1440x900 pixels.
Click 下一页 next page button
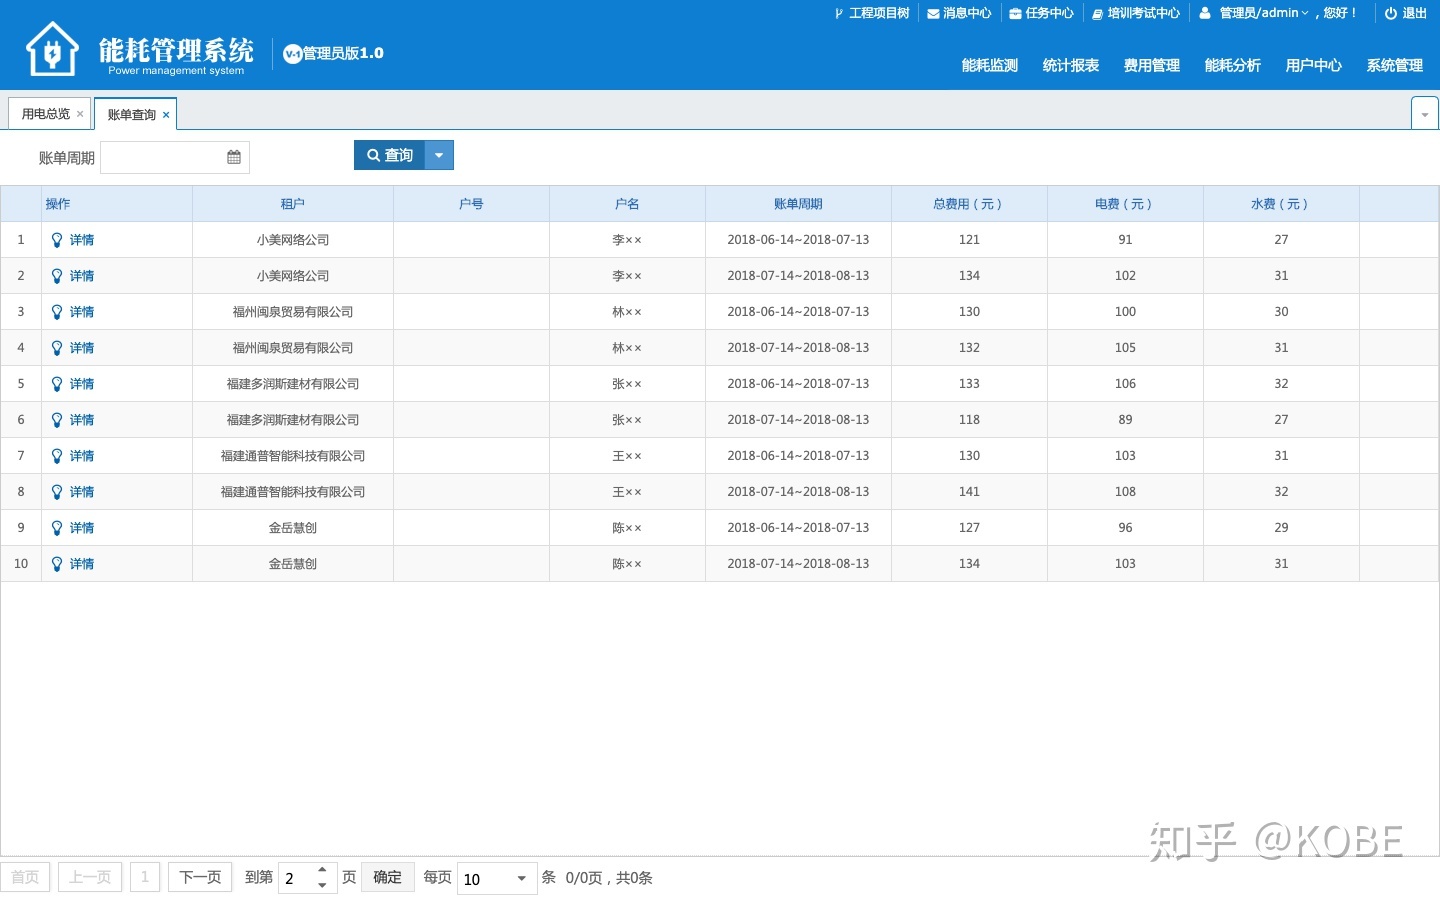[x=200, y=877]
